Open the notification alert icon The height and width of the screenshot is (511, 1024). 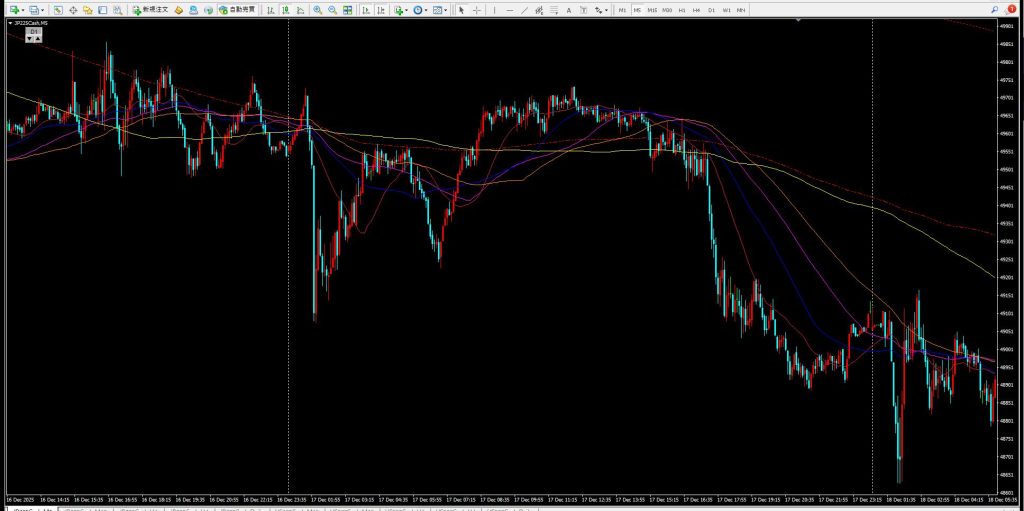click(x=1011, y=9)
